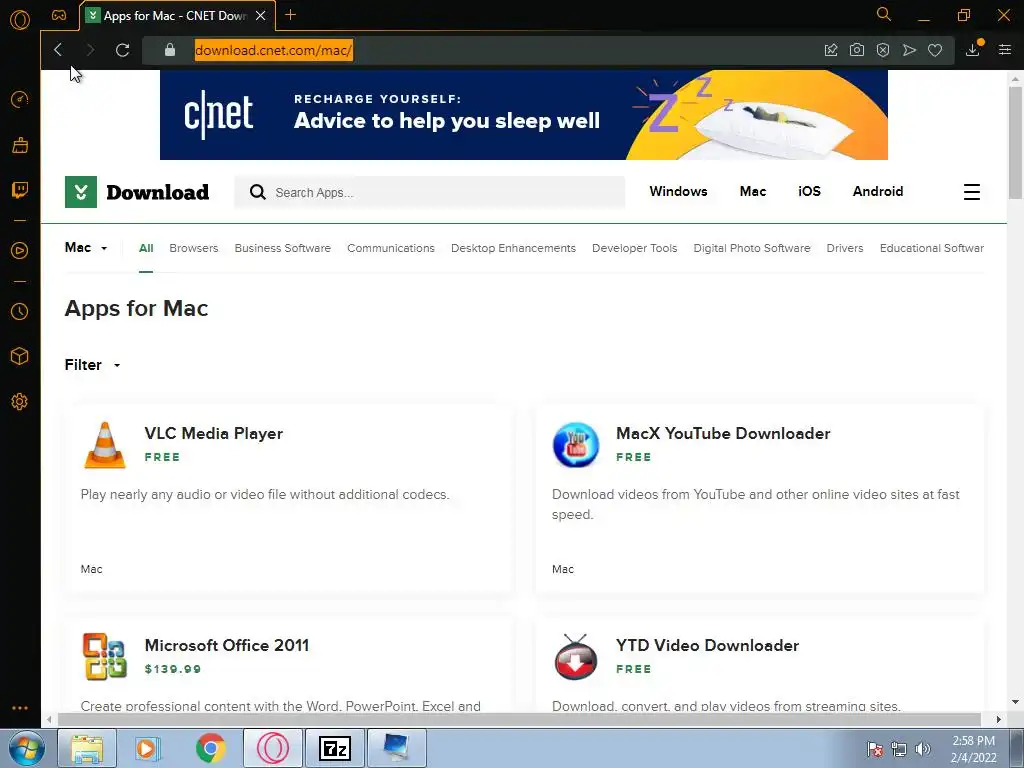Select the Developer Tools category
Screen dimensions: 1024x768
coord(634,248)
